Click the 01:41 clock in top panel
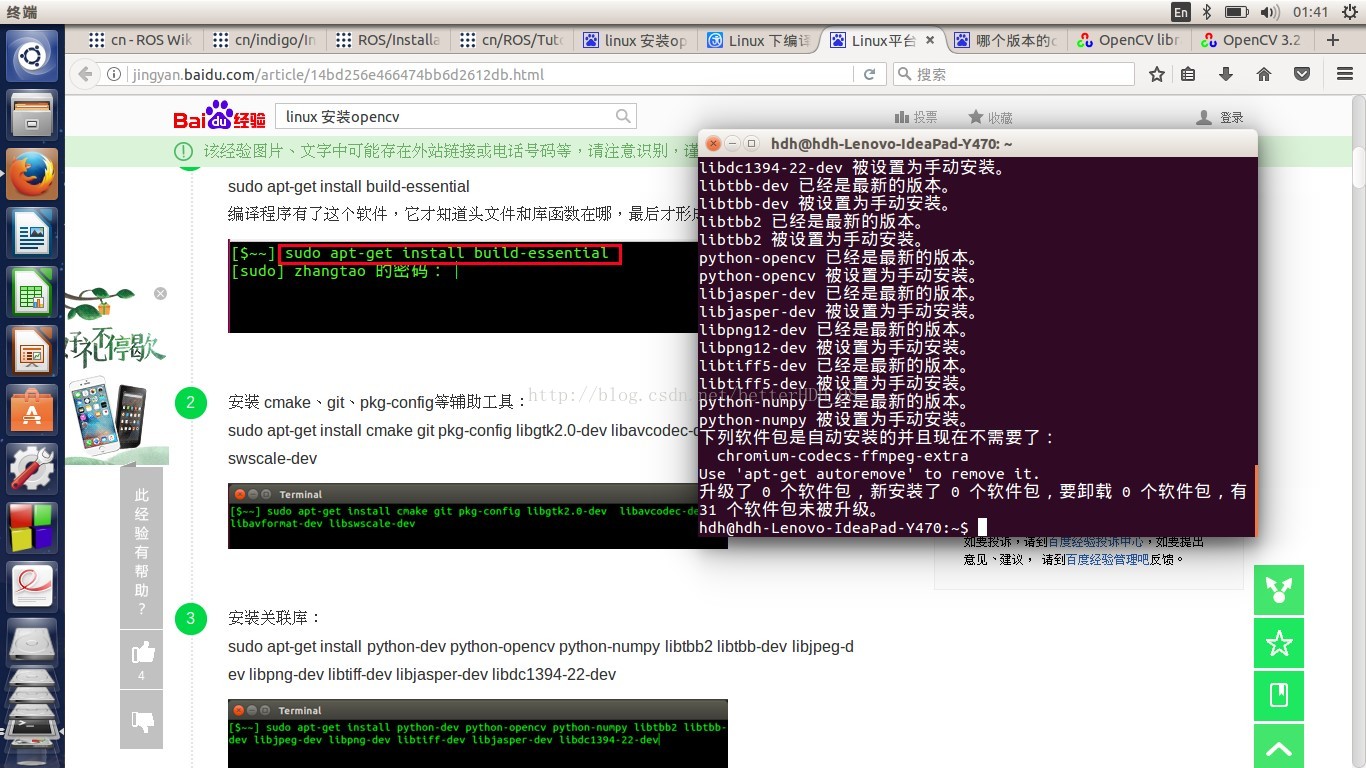 pos(1310,12)
